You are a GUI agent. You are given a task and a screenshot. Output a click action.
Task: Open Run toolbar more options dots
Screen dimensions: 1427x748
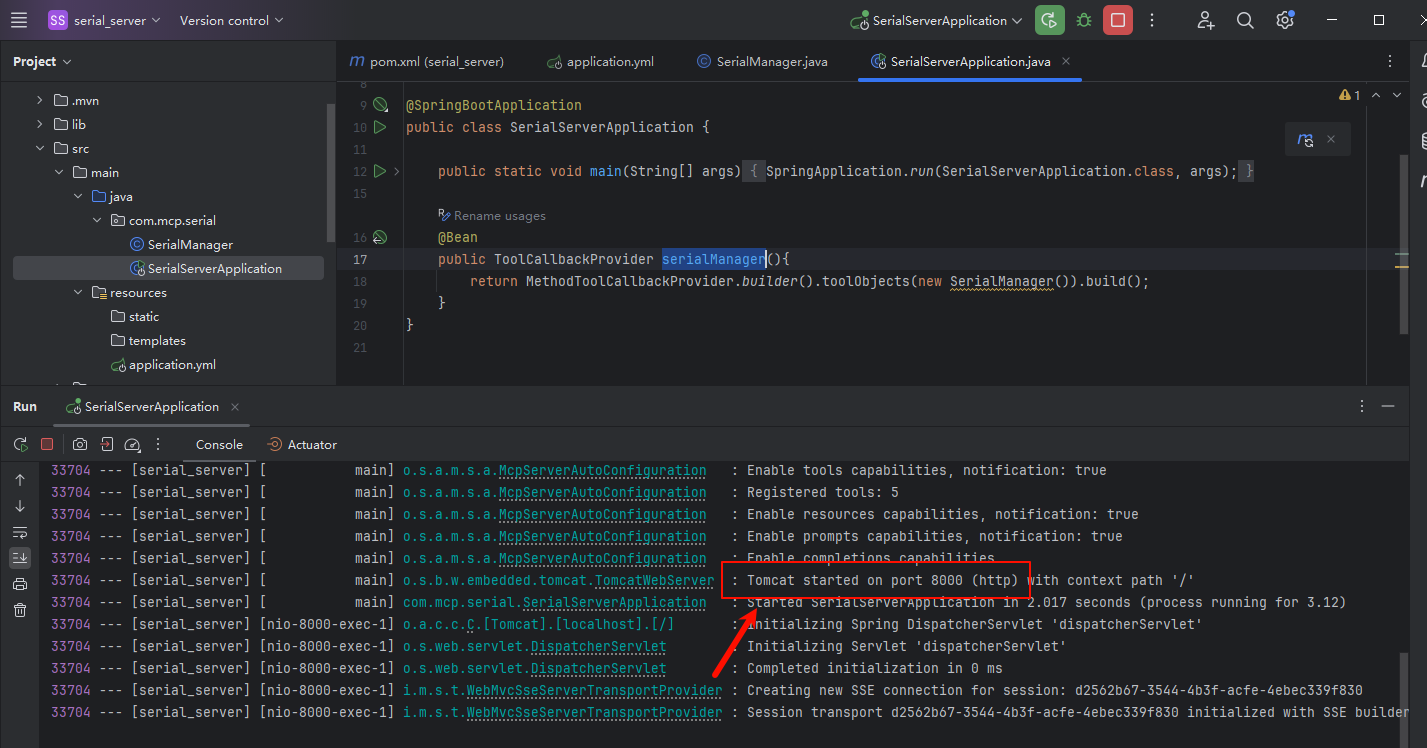coord(158,444)
